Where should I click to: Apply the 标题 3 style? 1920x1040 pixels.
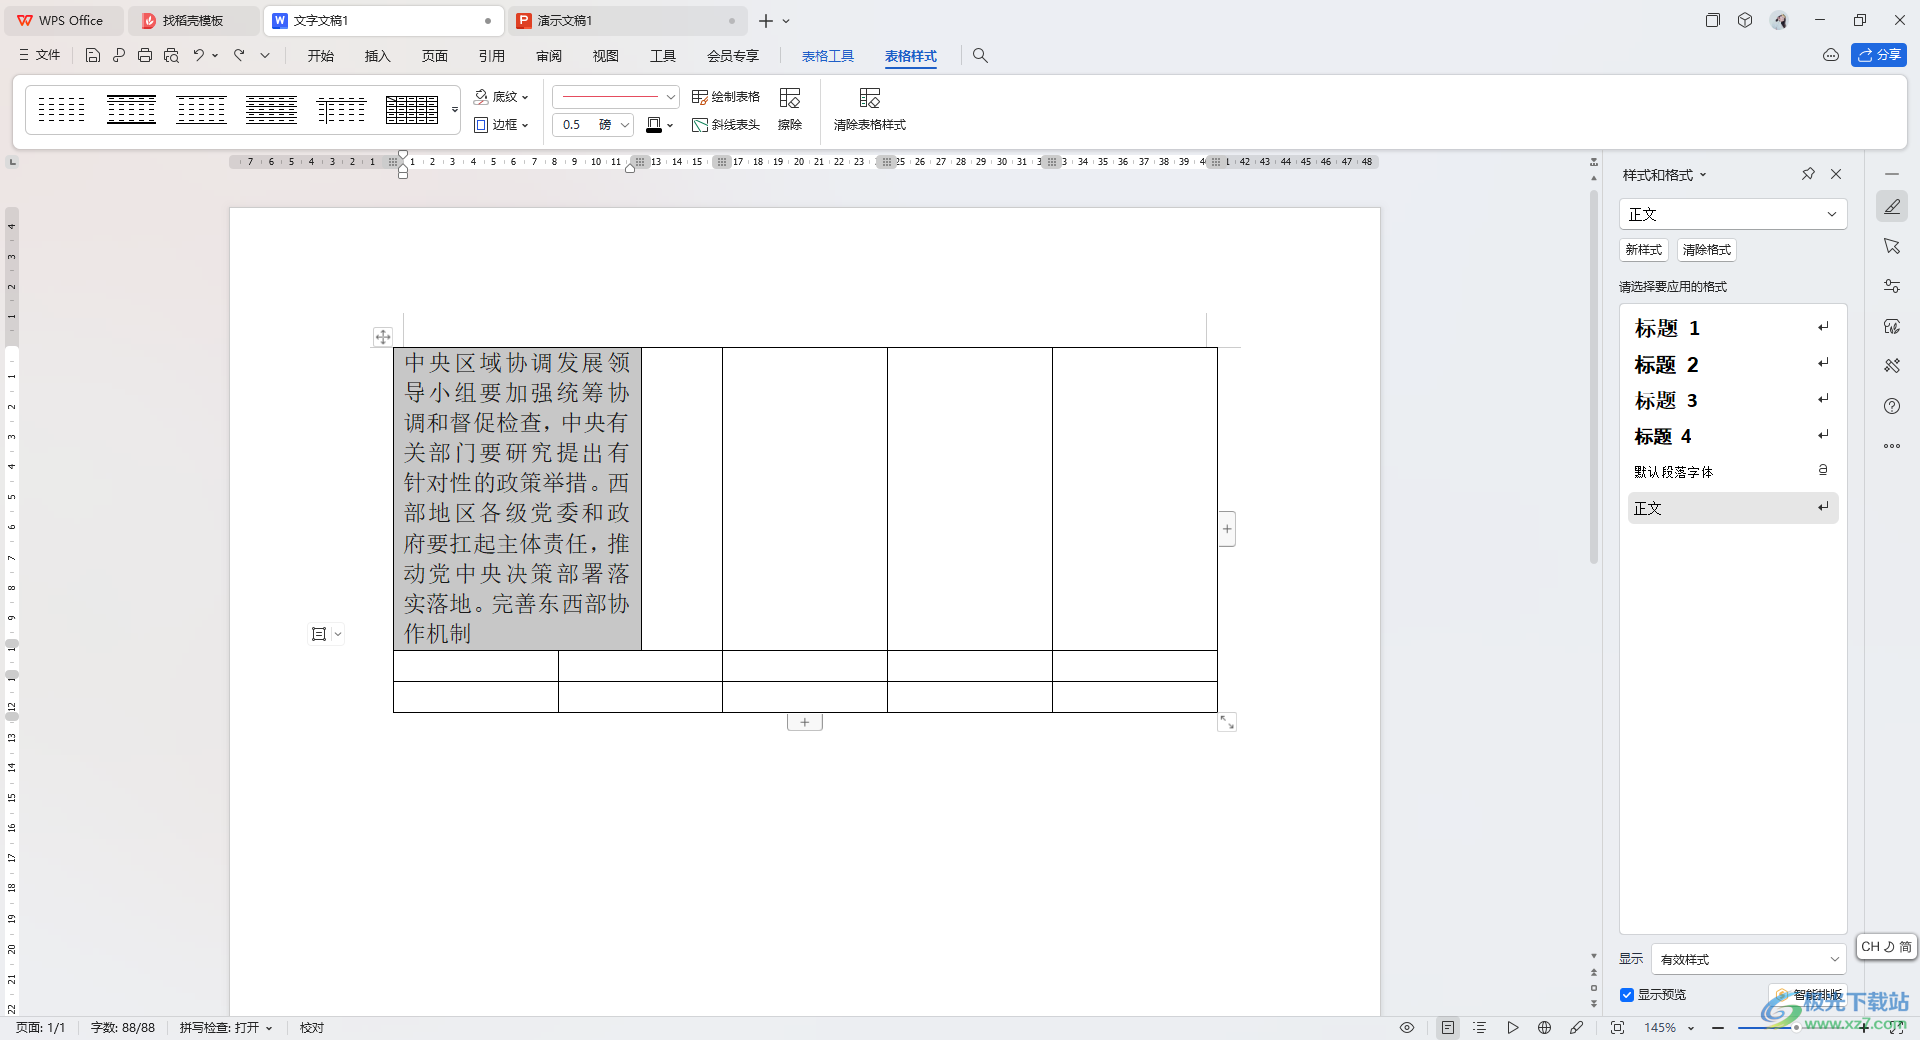tap(1733, 400)
